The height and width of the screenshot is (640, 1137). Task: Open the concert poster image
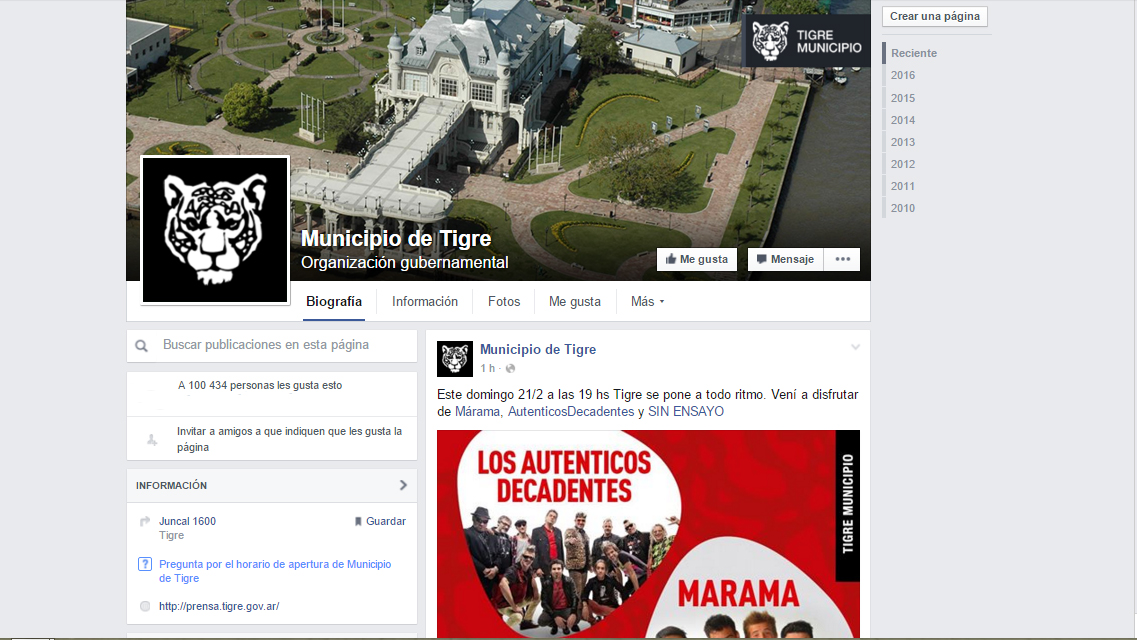tap(648, 534)
